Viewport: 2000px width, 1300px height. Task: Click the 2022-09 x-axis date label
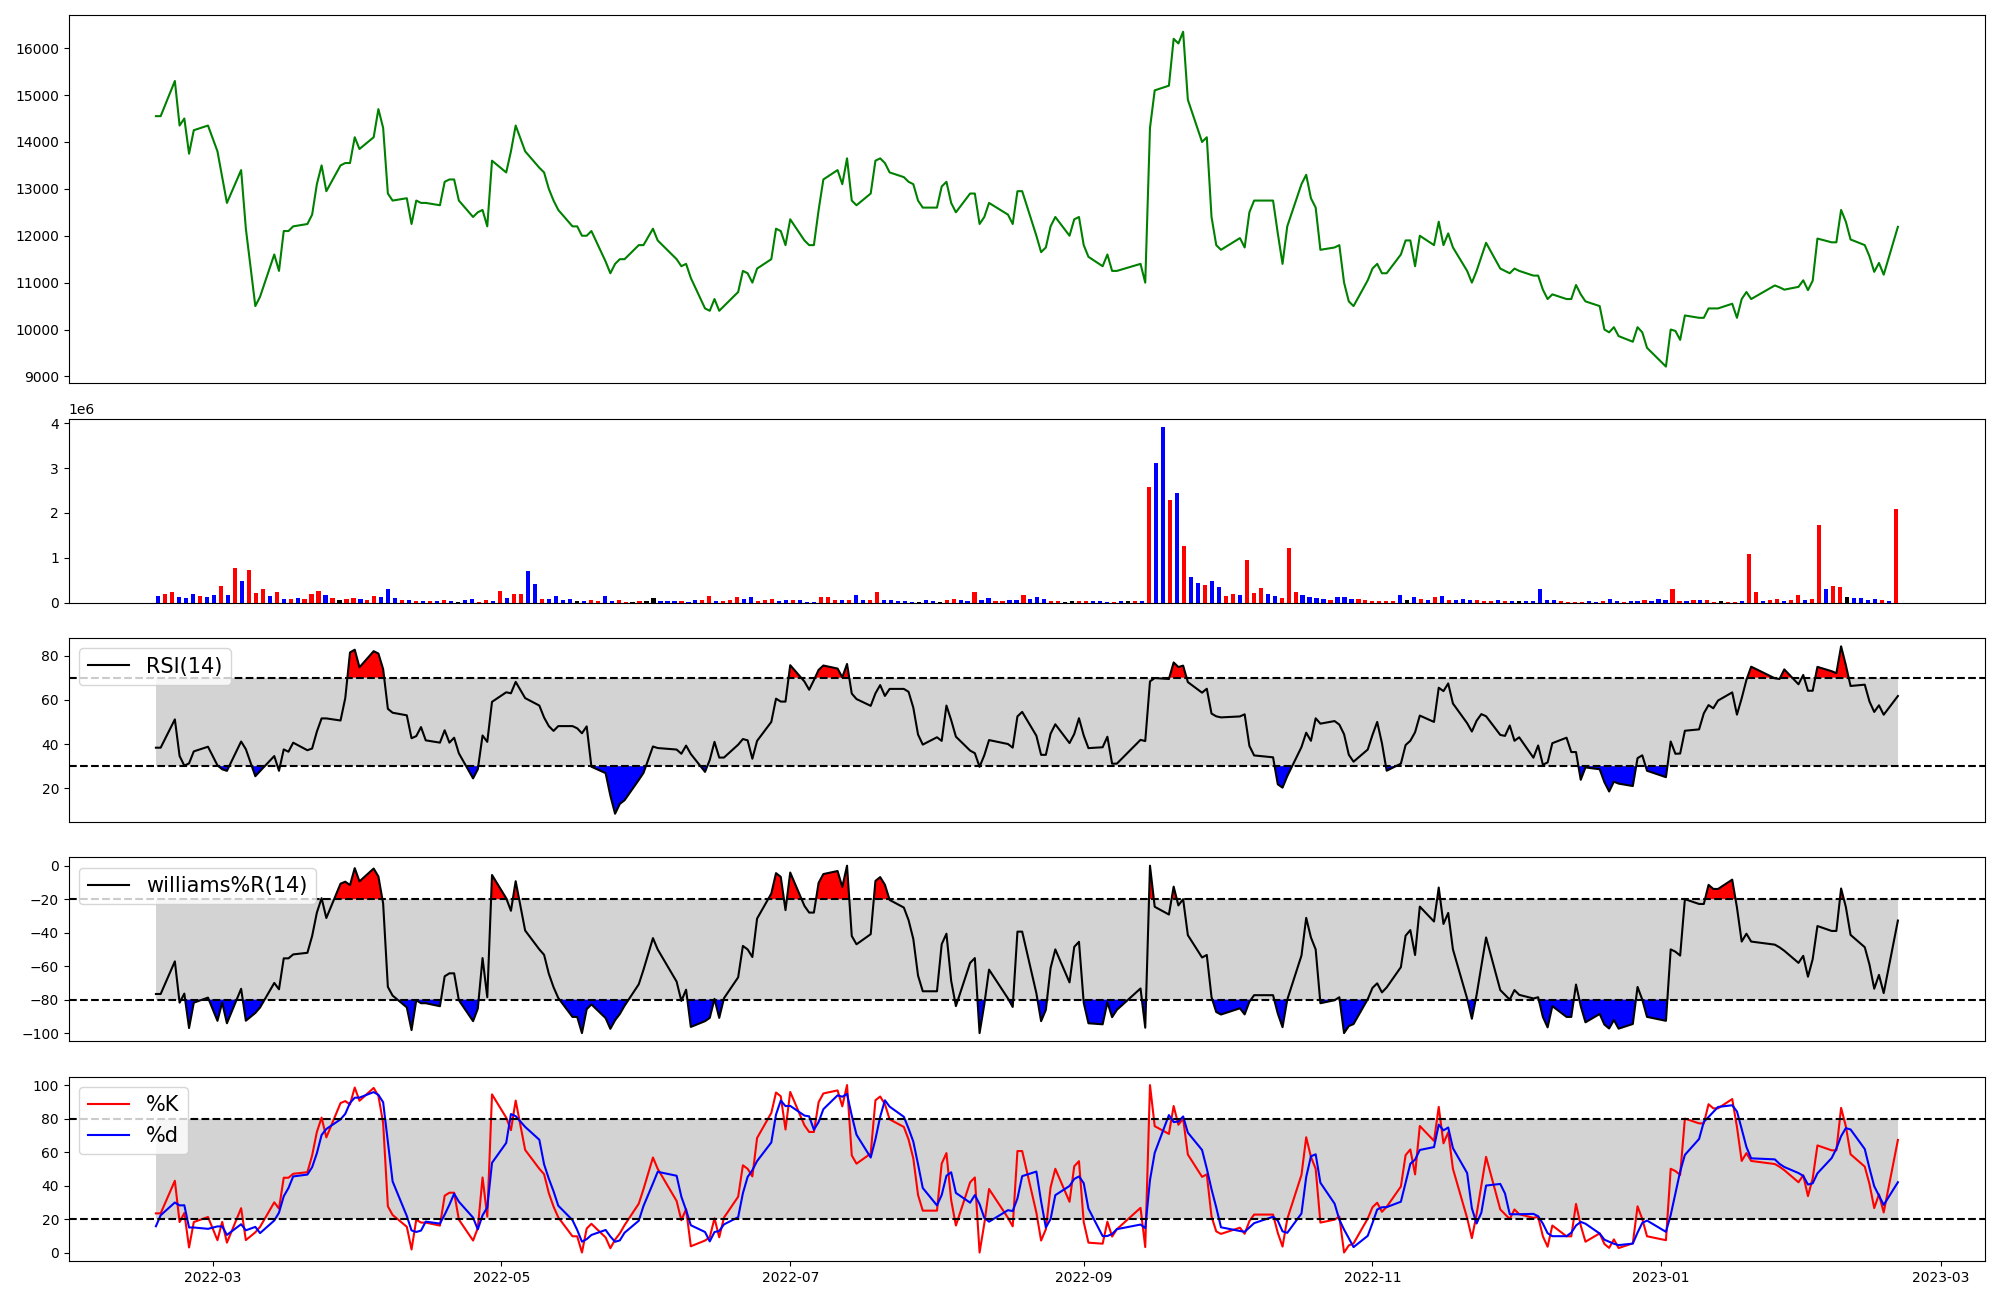point(1084,1277)
